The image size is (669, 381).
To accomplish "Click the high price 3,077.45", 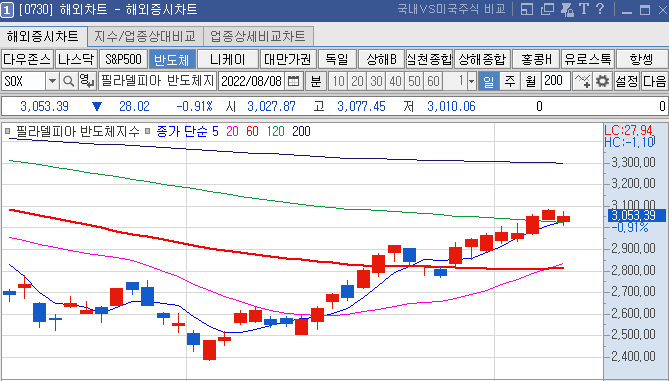I will (x=361, y=106).
